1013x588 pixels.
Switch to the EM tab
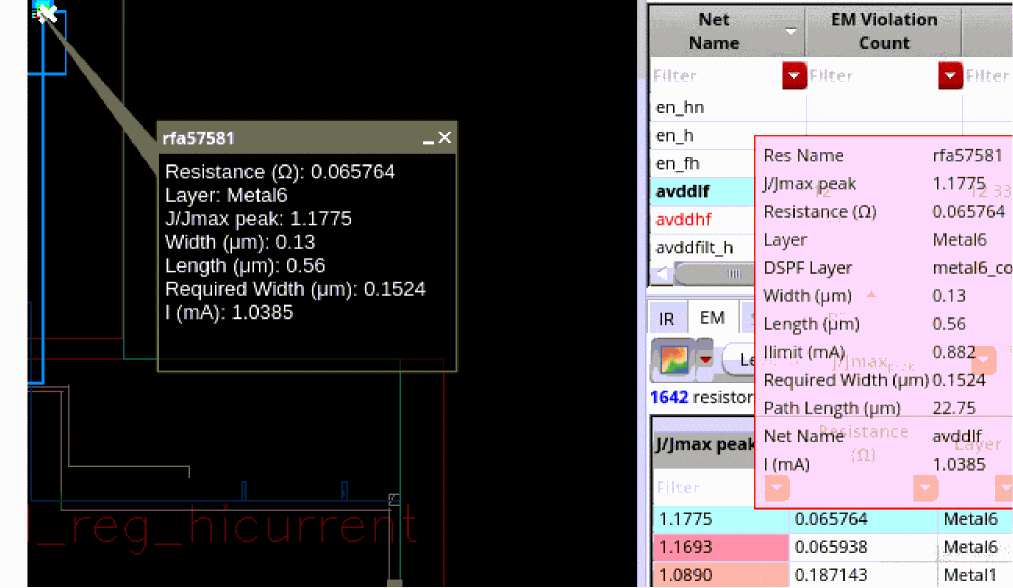(x=711, y=318)
